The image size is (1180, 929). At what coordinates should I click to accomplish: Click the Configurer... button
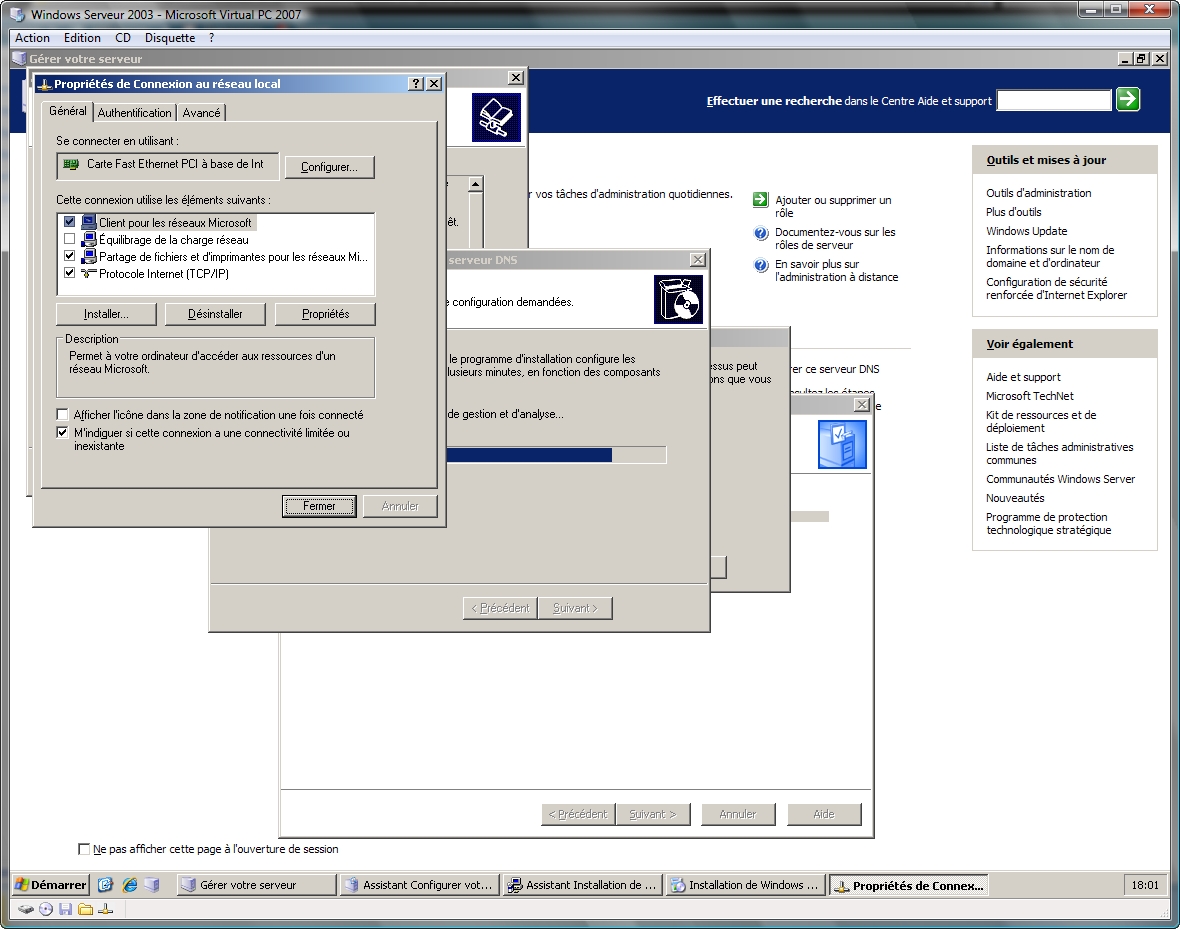329,167
